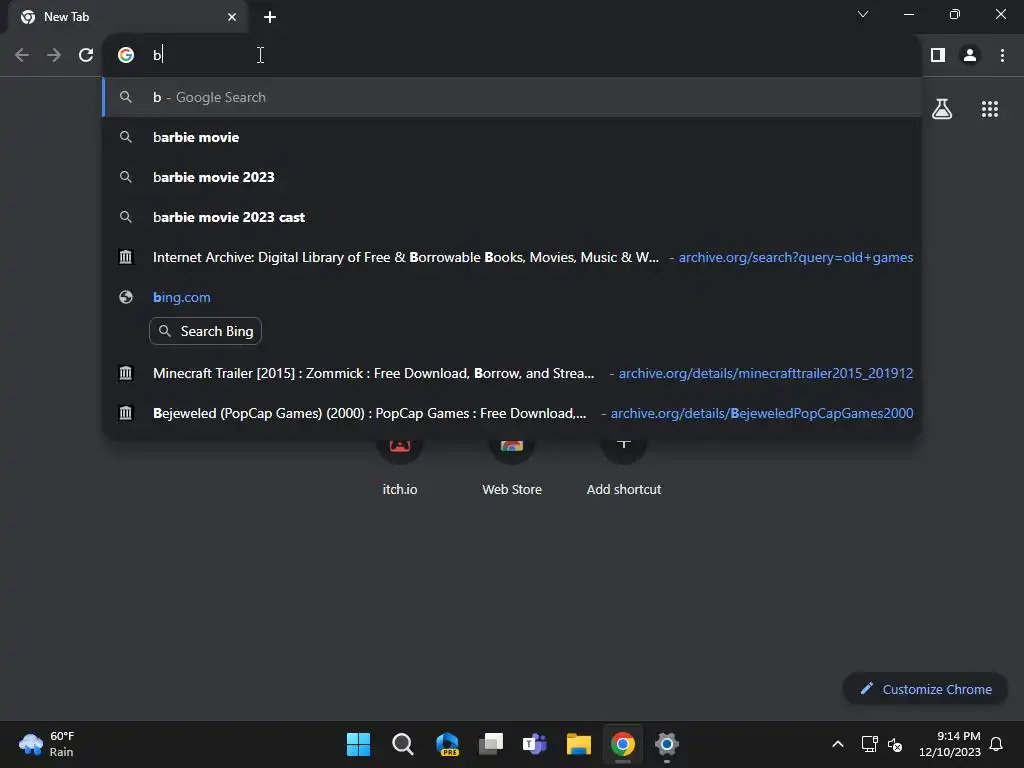
Task: Open Task View on the taskbar
Action: point(490,744)
